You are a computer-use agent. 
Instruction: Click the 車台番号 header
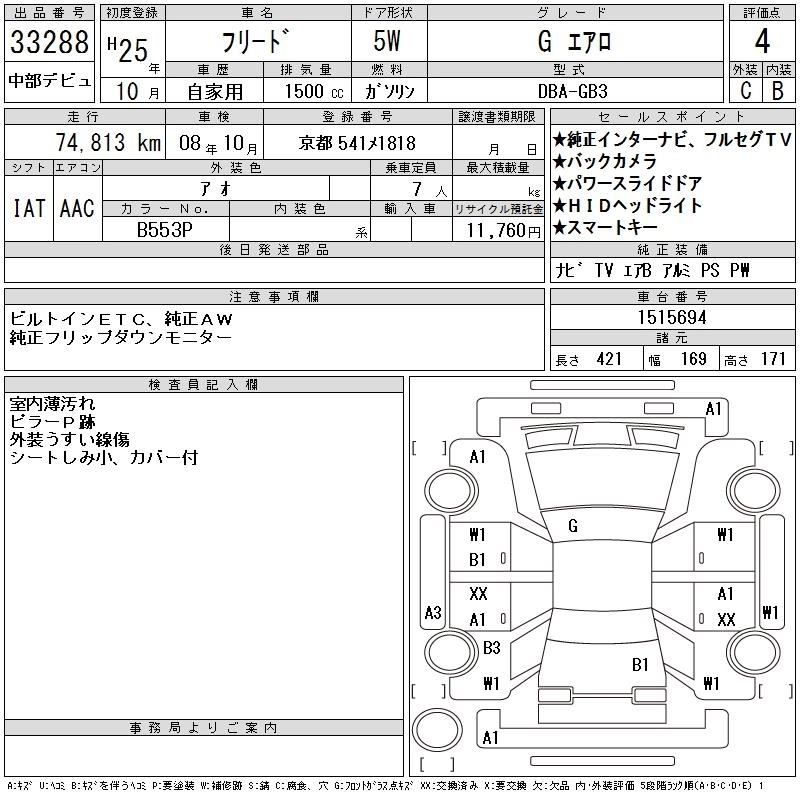tap(672, 296)
